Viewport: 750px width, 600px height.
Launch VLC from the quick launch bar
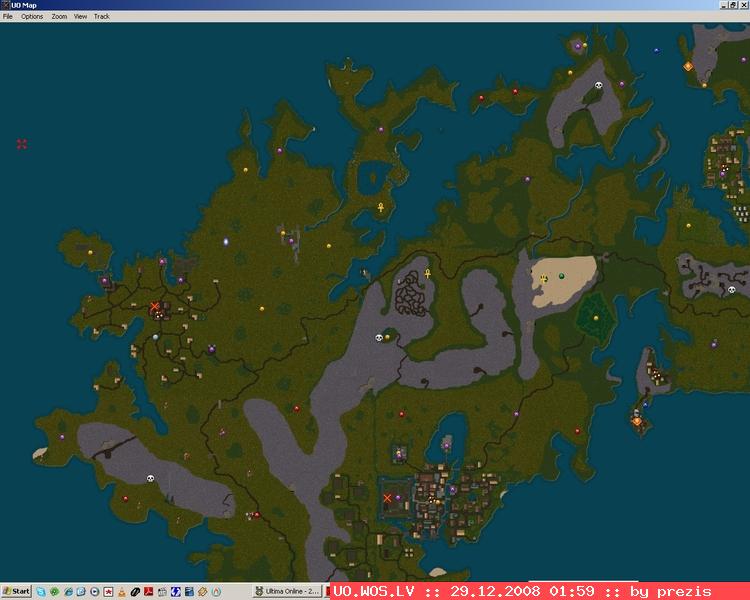[121, 592]
